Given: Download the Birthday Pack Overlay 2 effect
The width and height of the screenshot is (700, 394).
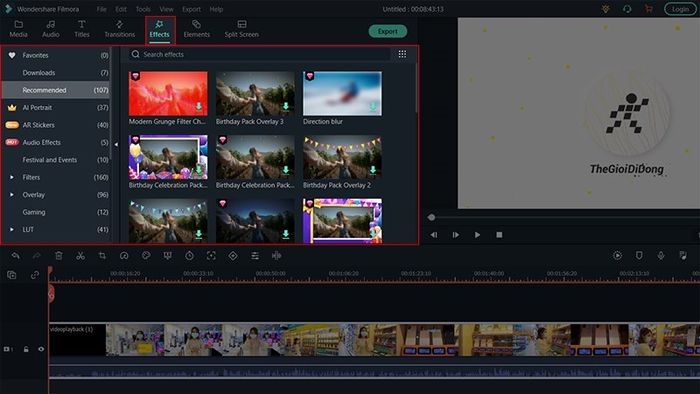Looking at the screenshot, I should point(373,170).
